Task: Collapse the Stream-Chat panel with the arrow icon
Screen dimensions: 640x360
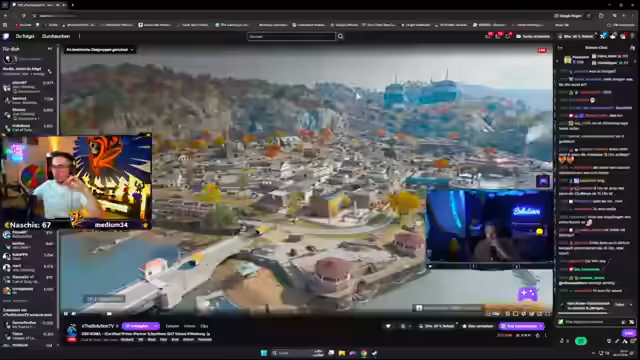Action: pyautogui.click(x=560, y=48)
